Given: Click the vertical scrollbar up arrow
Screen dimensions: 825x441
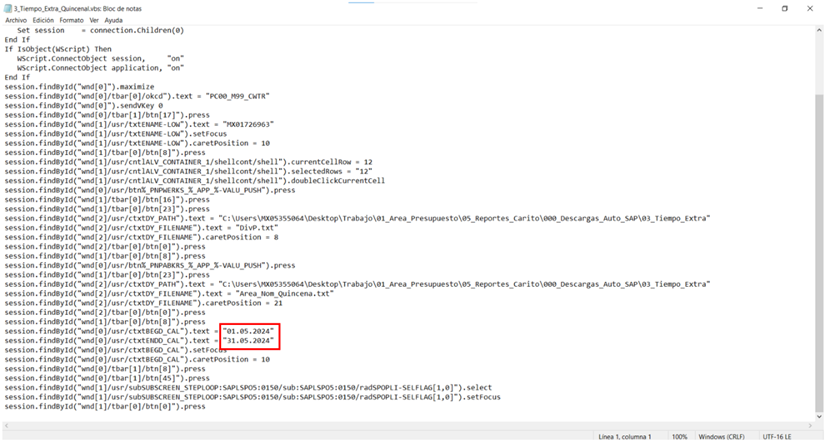Looking at the screenshot, I should [820, 31].
